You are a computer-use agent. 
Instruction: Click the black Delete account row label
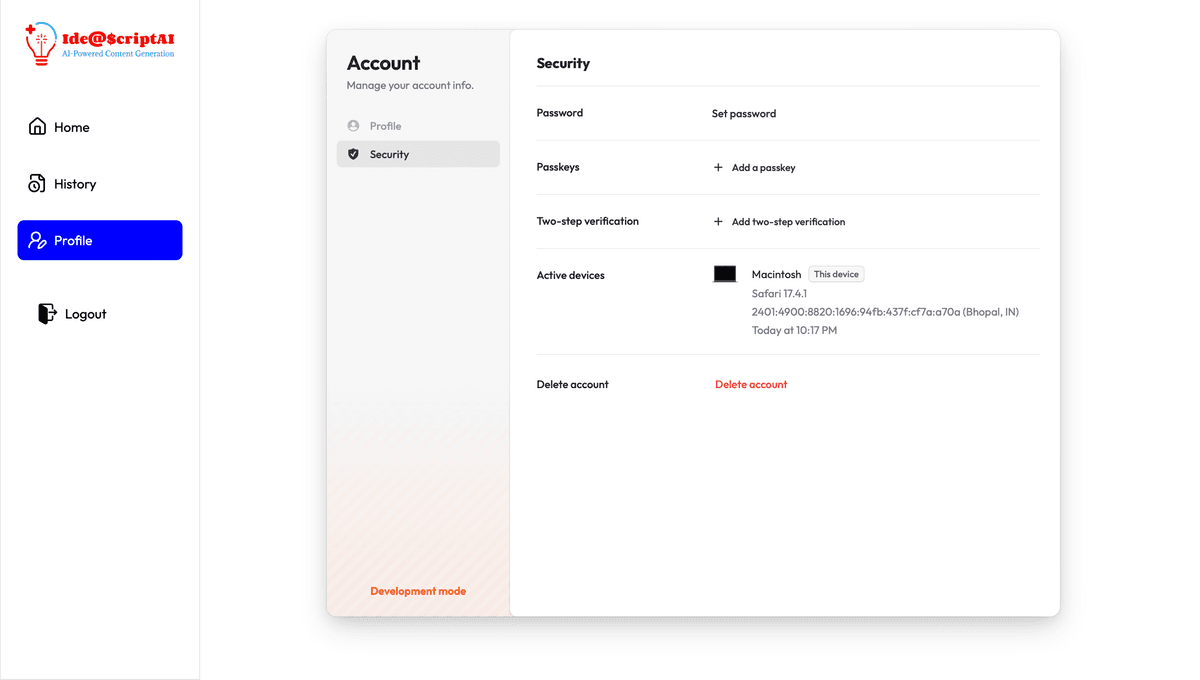(x=573, y=384)
